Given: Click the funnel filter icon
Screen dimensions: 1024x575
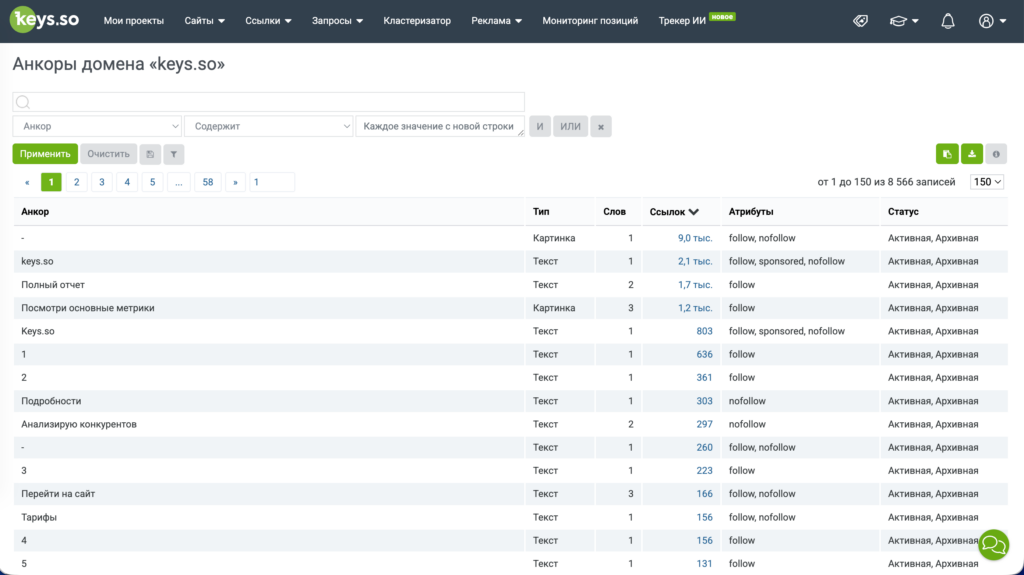Looking at the screenshot, I should point(174,154).
